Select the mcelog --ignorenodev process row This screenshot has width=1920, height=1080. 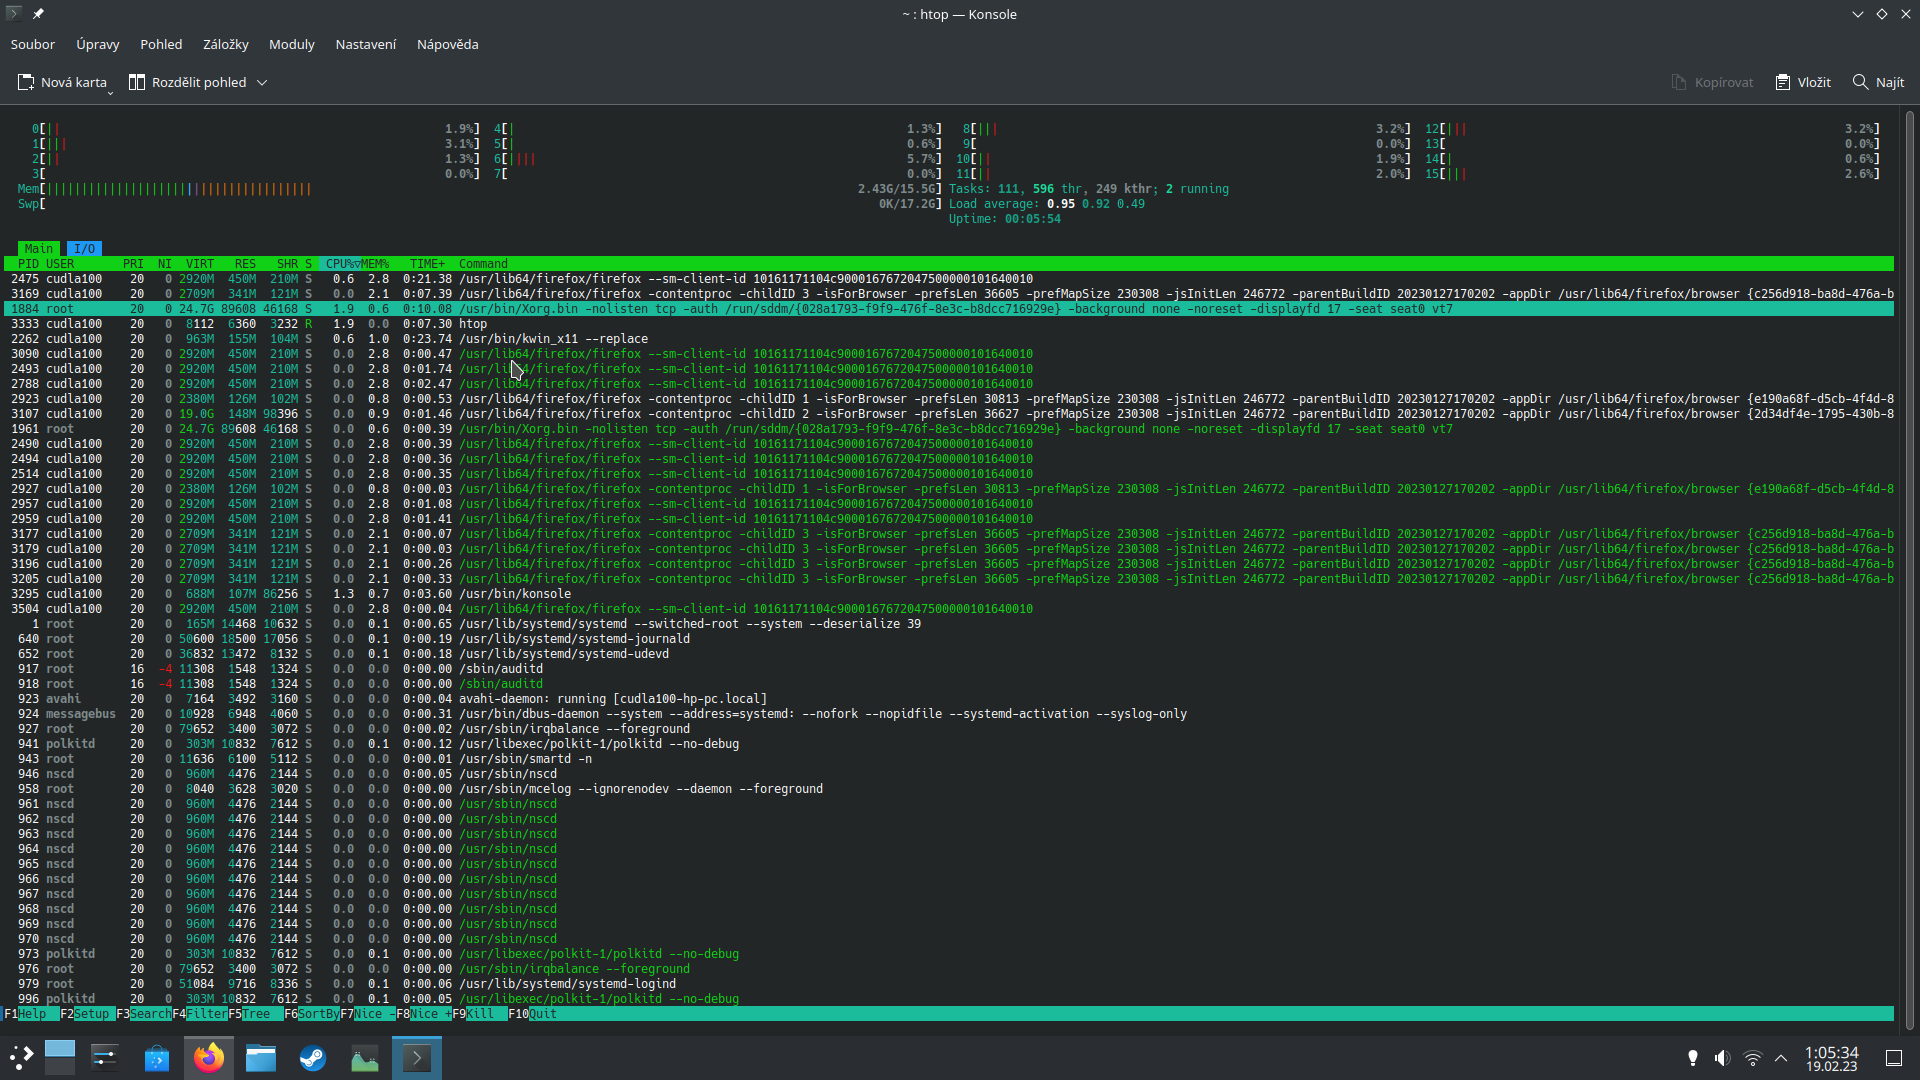point(949,789)
